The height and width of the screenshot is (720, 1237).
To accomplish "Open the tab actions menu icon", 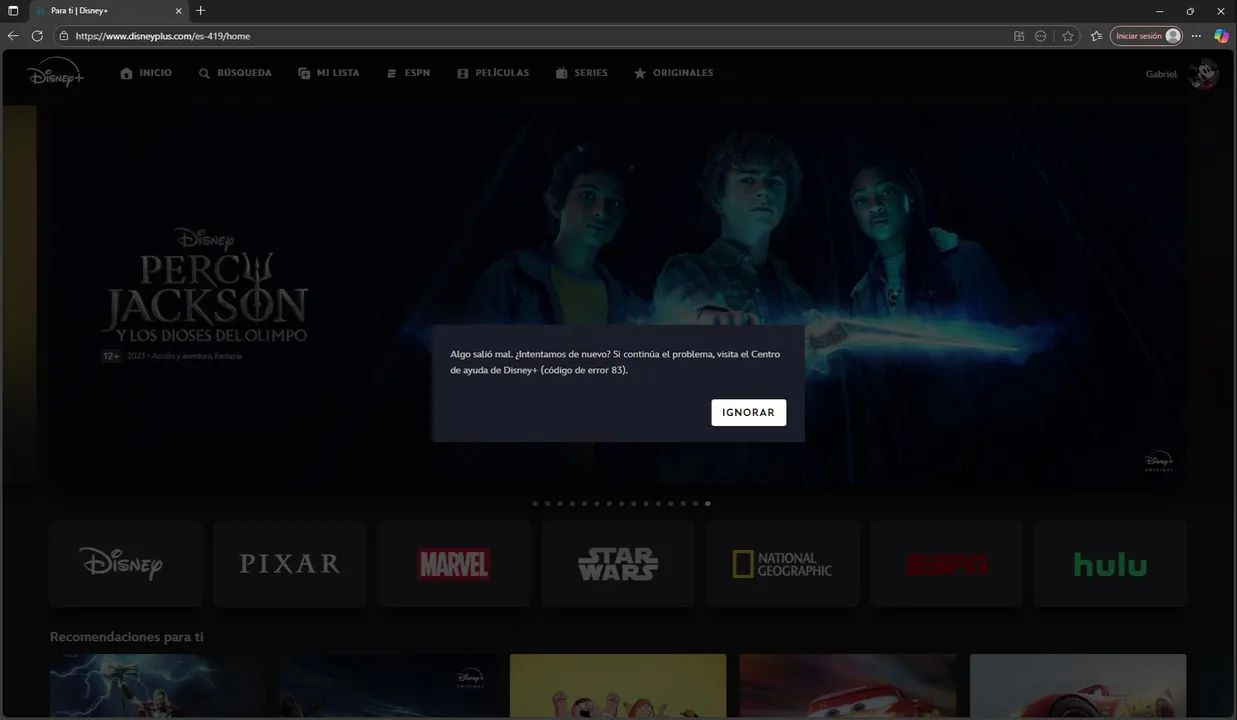I will (x=13, y=10).
